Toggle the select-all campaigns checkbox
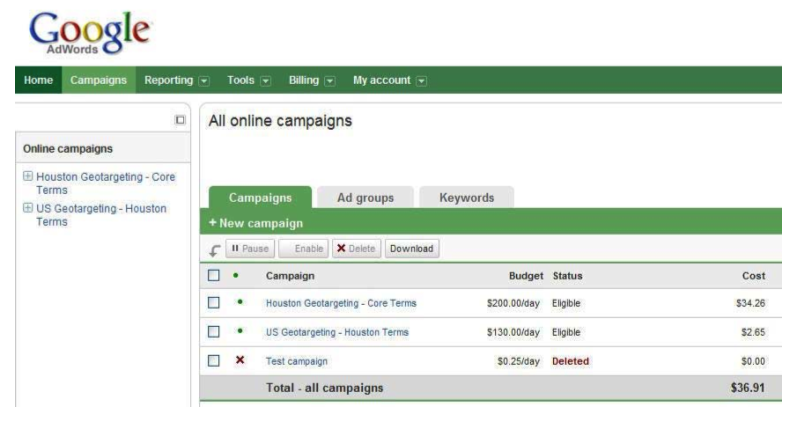Viewport: 792px width, 429px height. click(214, 275)
